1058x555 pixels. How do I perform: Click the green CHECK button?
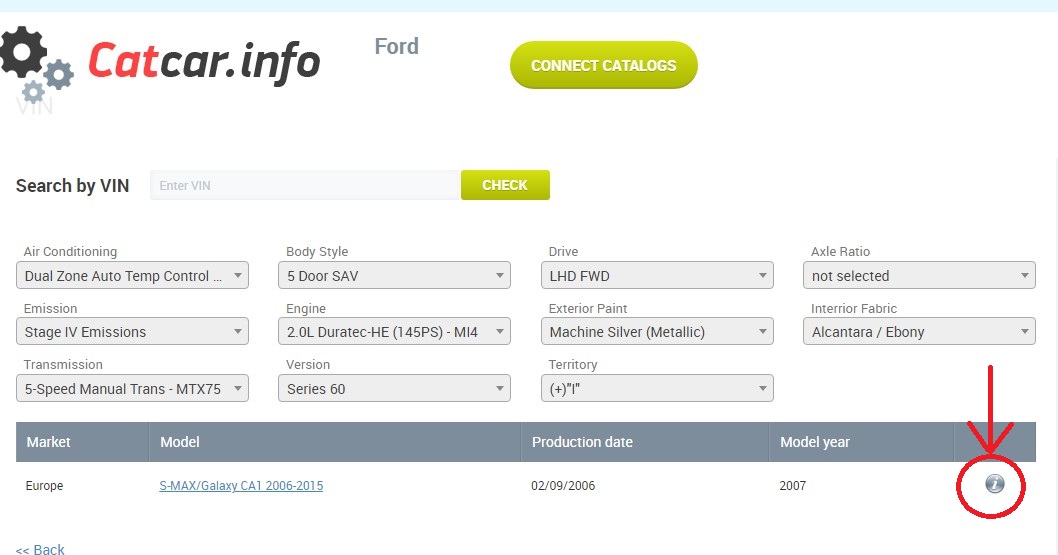(x=505, y=185)
